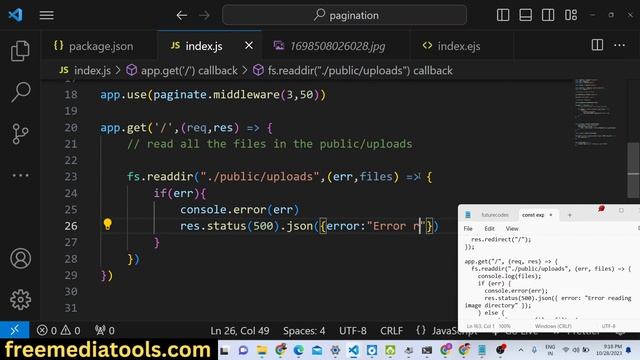Change encoding via UTF-8 in VS Code status bar
640x360 pixels.
point(353,331)
